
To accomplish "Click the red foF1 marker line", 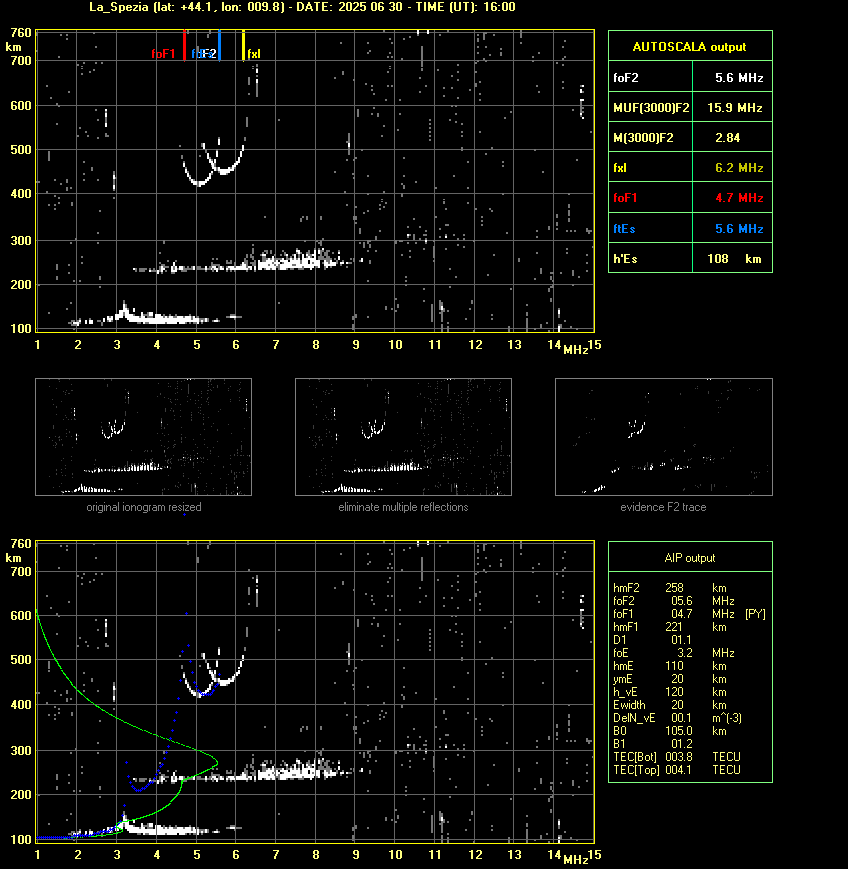I will click(185, 45).
